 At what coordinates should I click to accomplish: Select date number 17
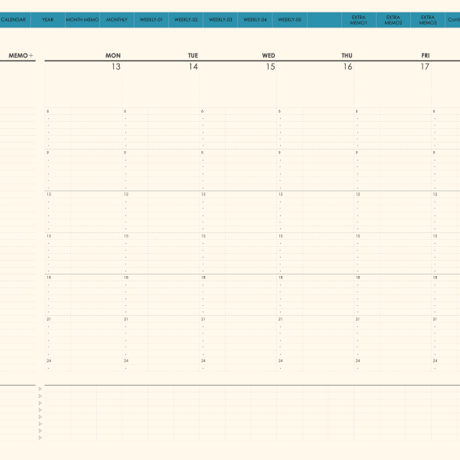tap(425, 67)
